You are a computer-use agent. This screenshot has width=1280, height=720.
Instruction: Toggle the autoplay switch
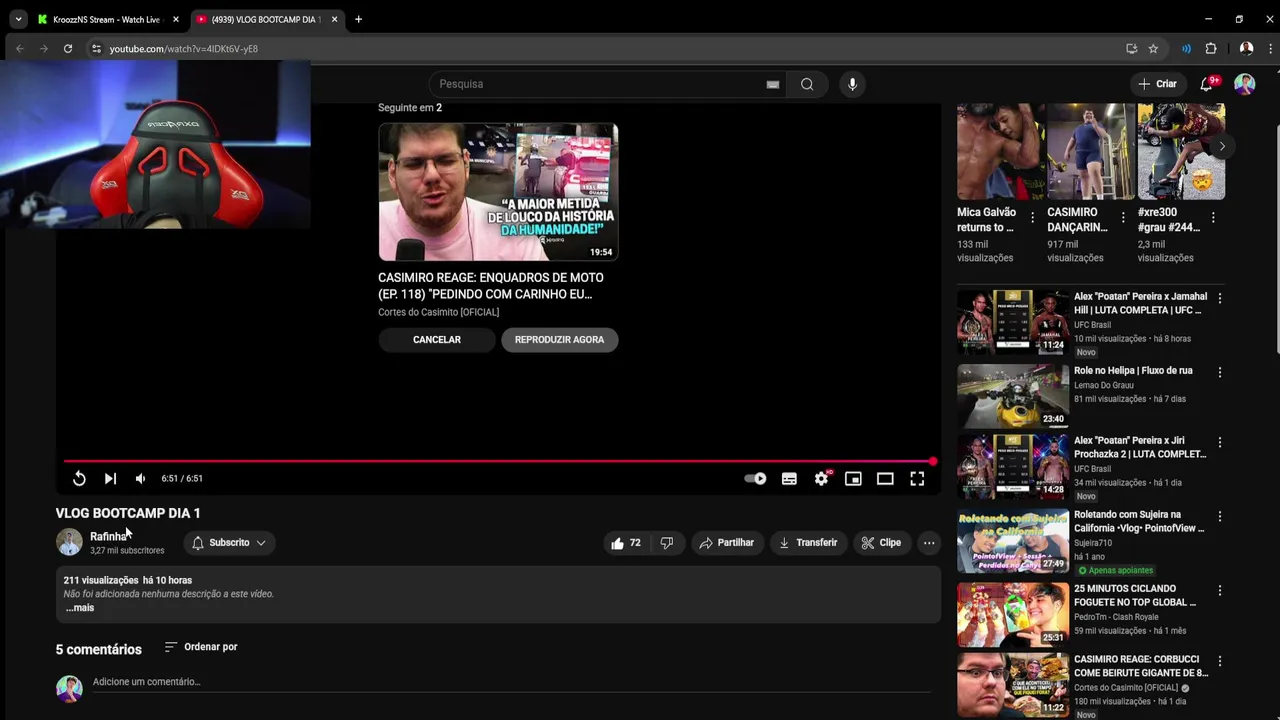tap(756, 479)
